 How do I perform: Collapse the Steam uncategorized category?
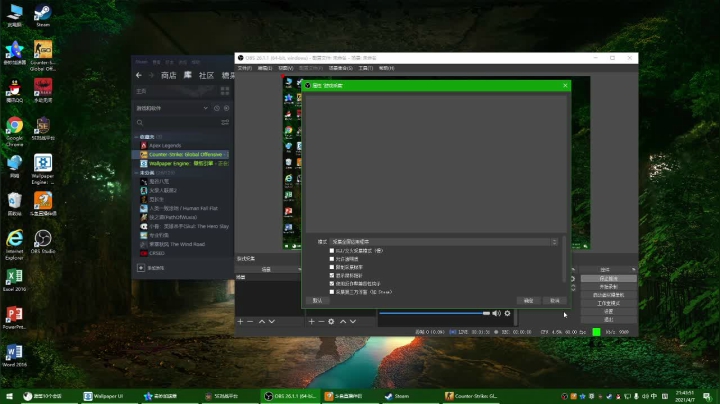(136, 173)
